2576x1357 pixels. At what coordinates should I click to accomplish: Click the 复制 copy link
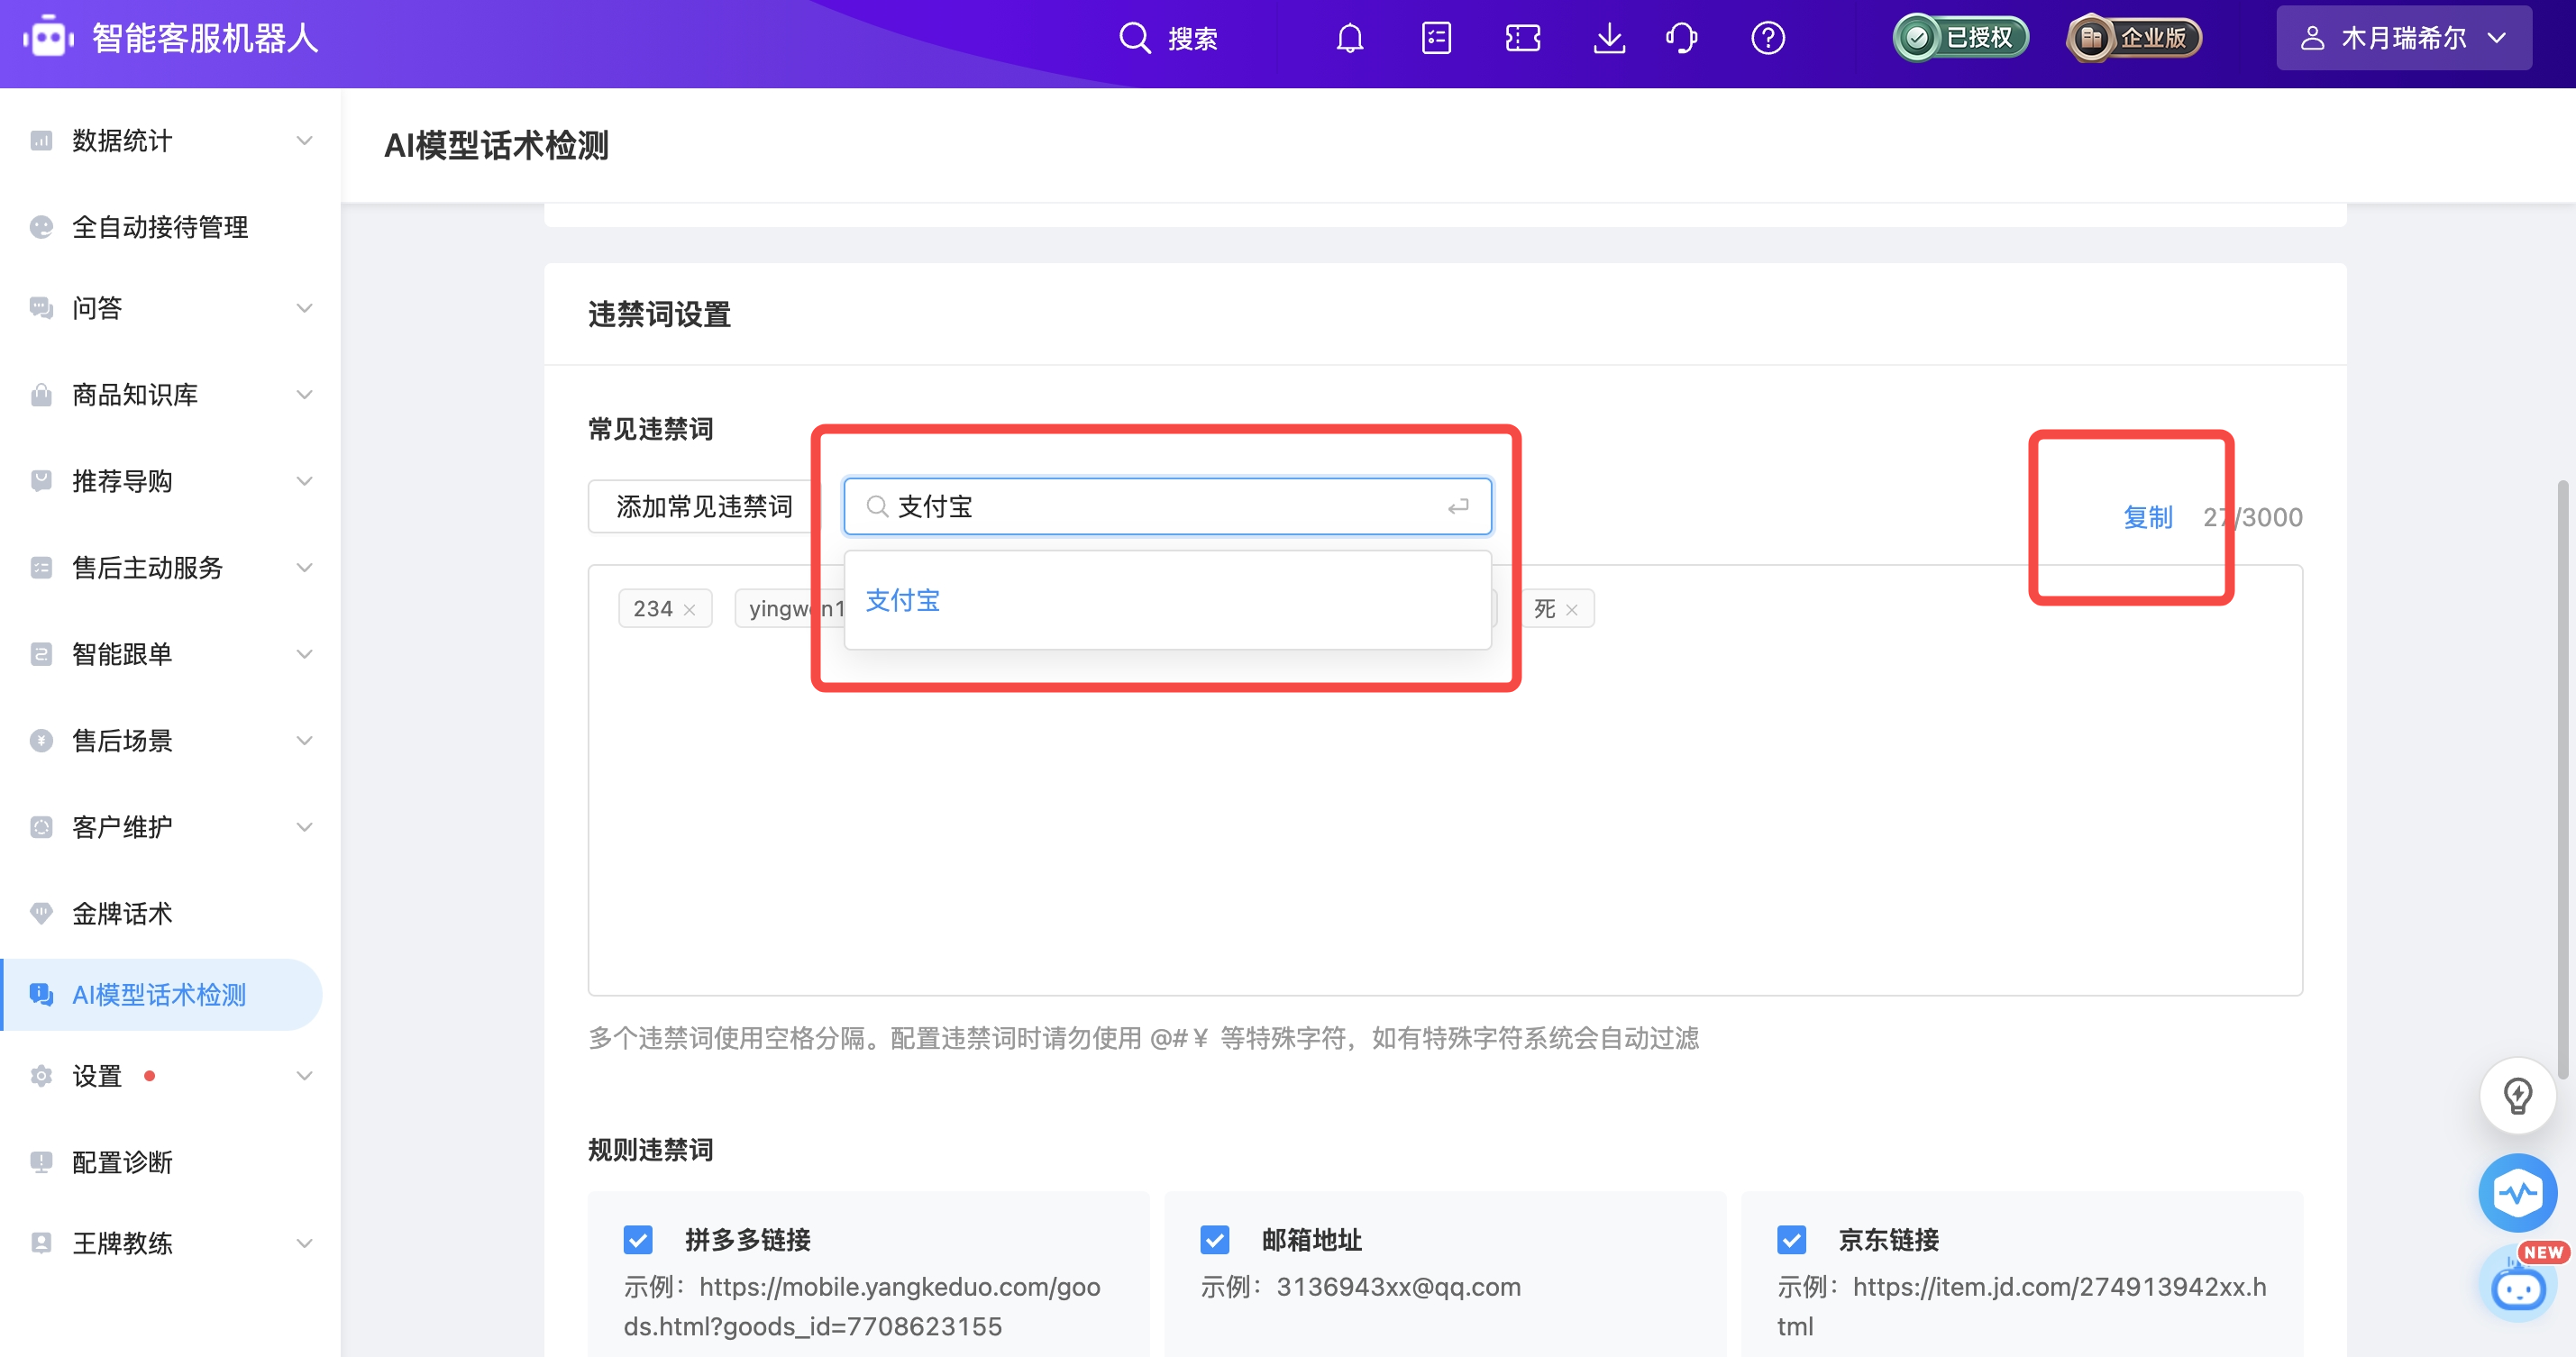(x=2148, y=518)
